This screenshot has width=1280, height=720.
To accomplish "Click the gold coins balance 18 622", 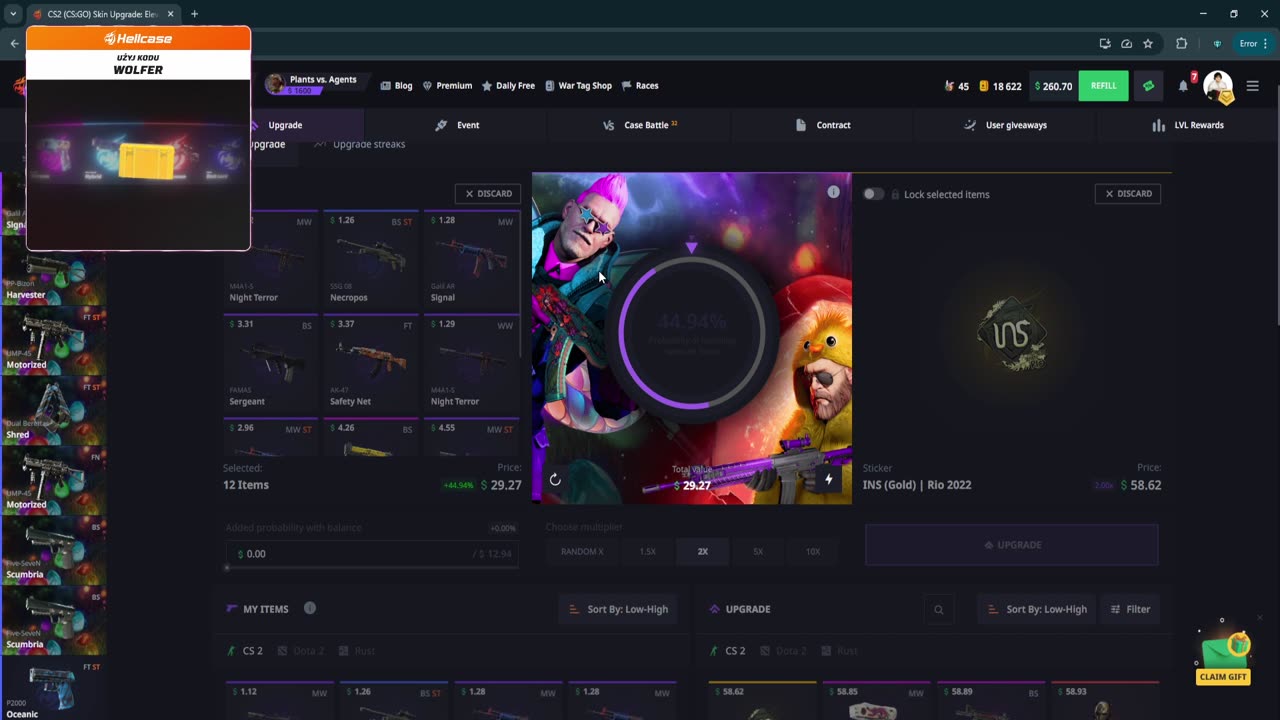I will 1000,86.
